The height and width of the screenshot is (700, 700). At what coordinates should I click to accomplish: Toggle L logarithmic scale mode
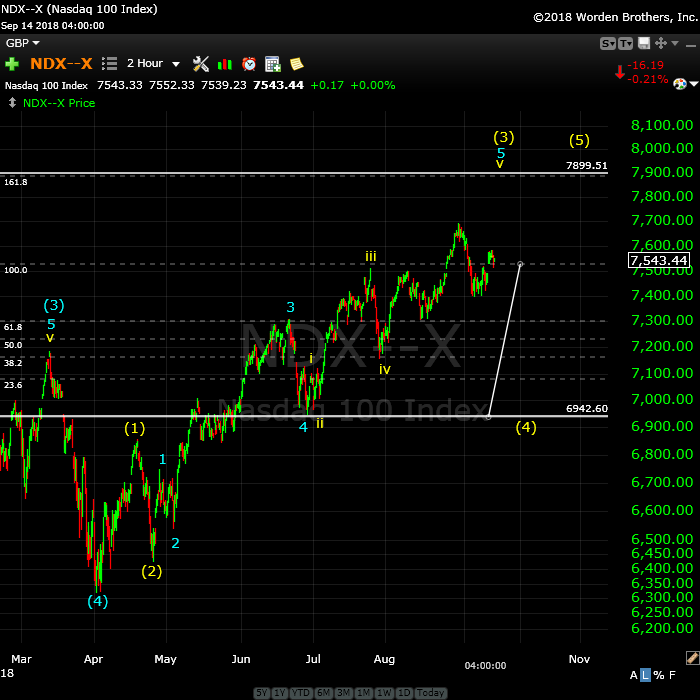point(645,675)
